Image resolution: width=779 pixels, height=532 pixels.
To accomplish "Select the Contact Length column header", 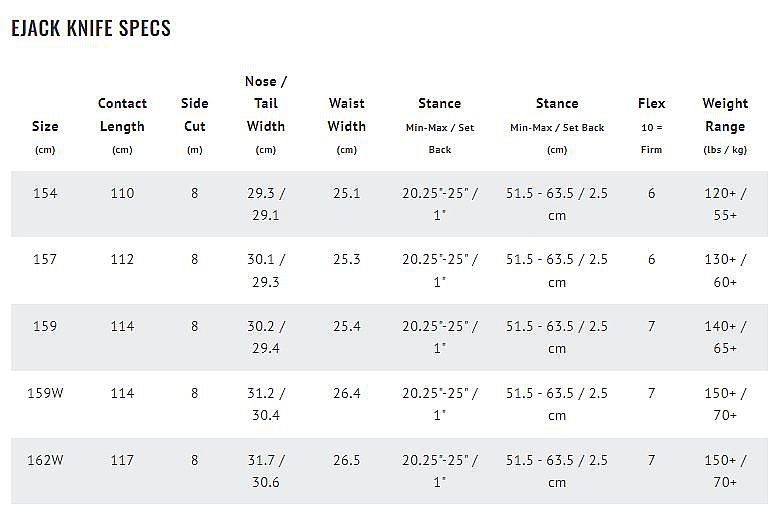I will [x=122, y=115].
